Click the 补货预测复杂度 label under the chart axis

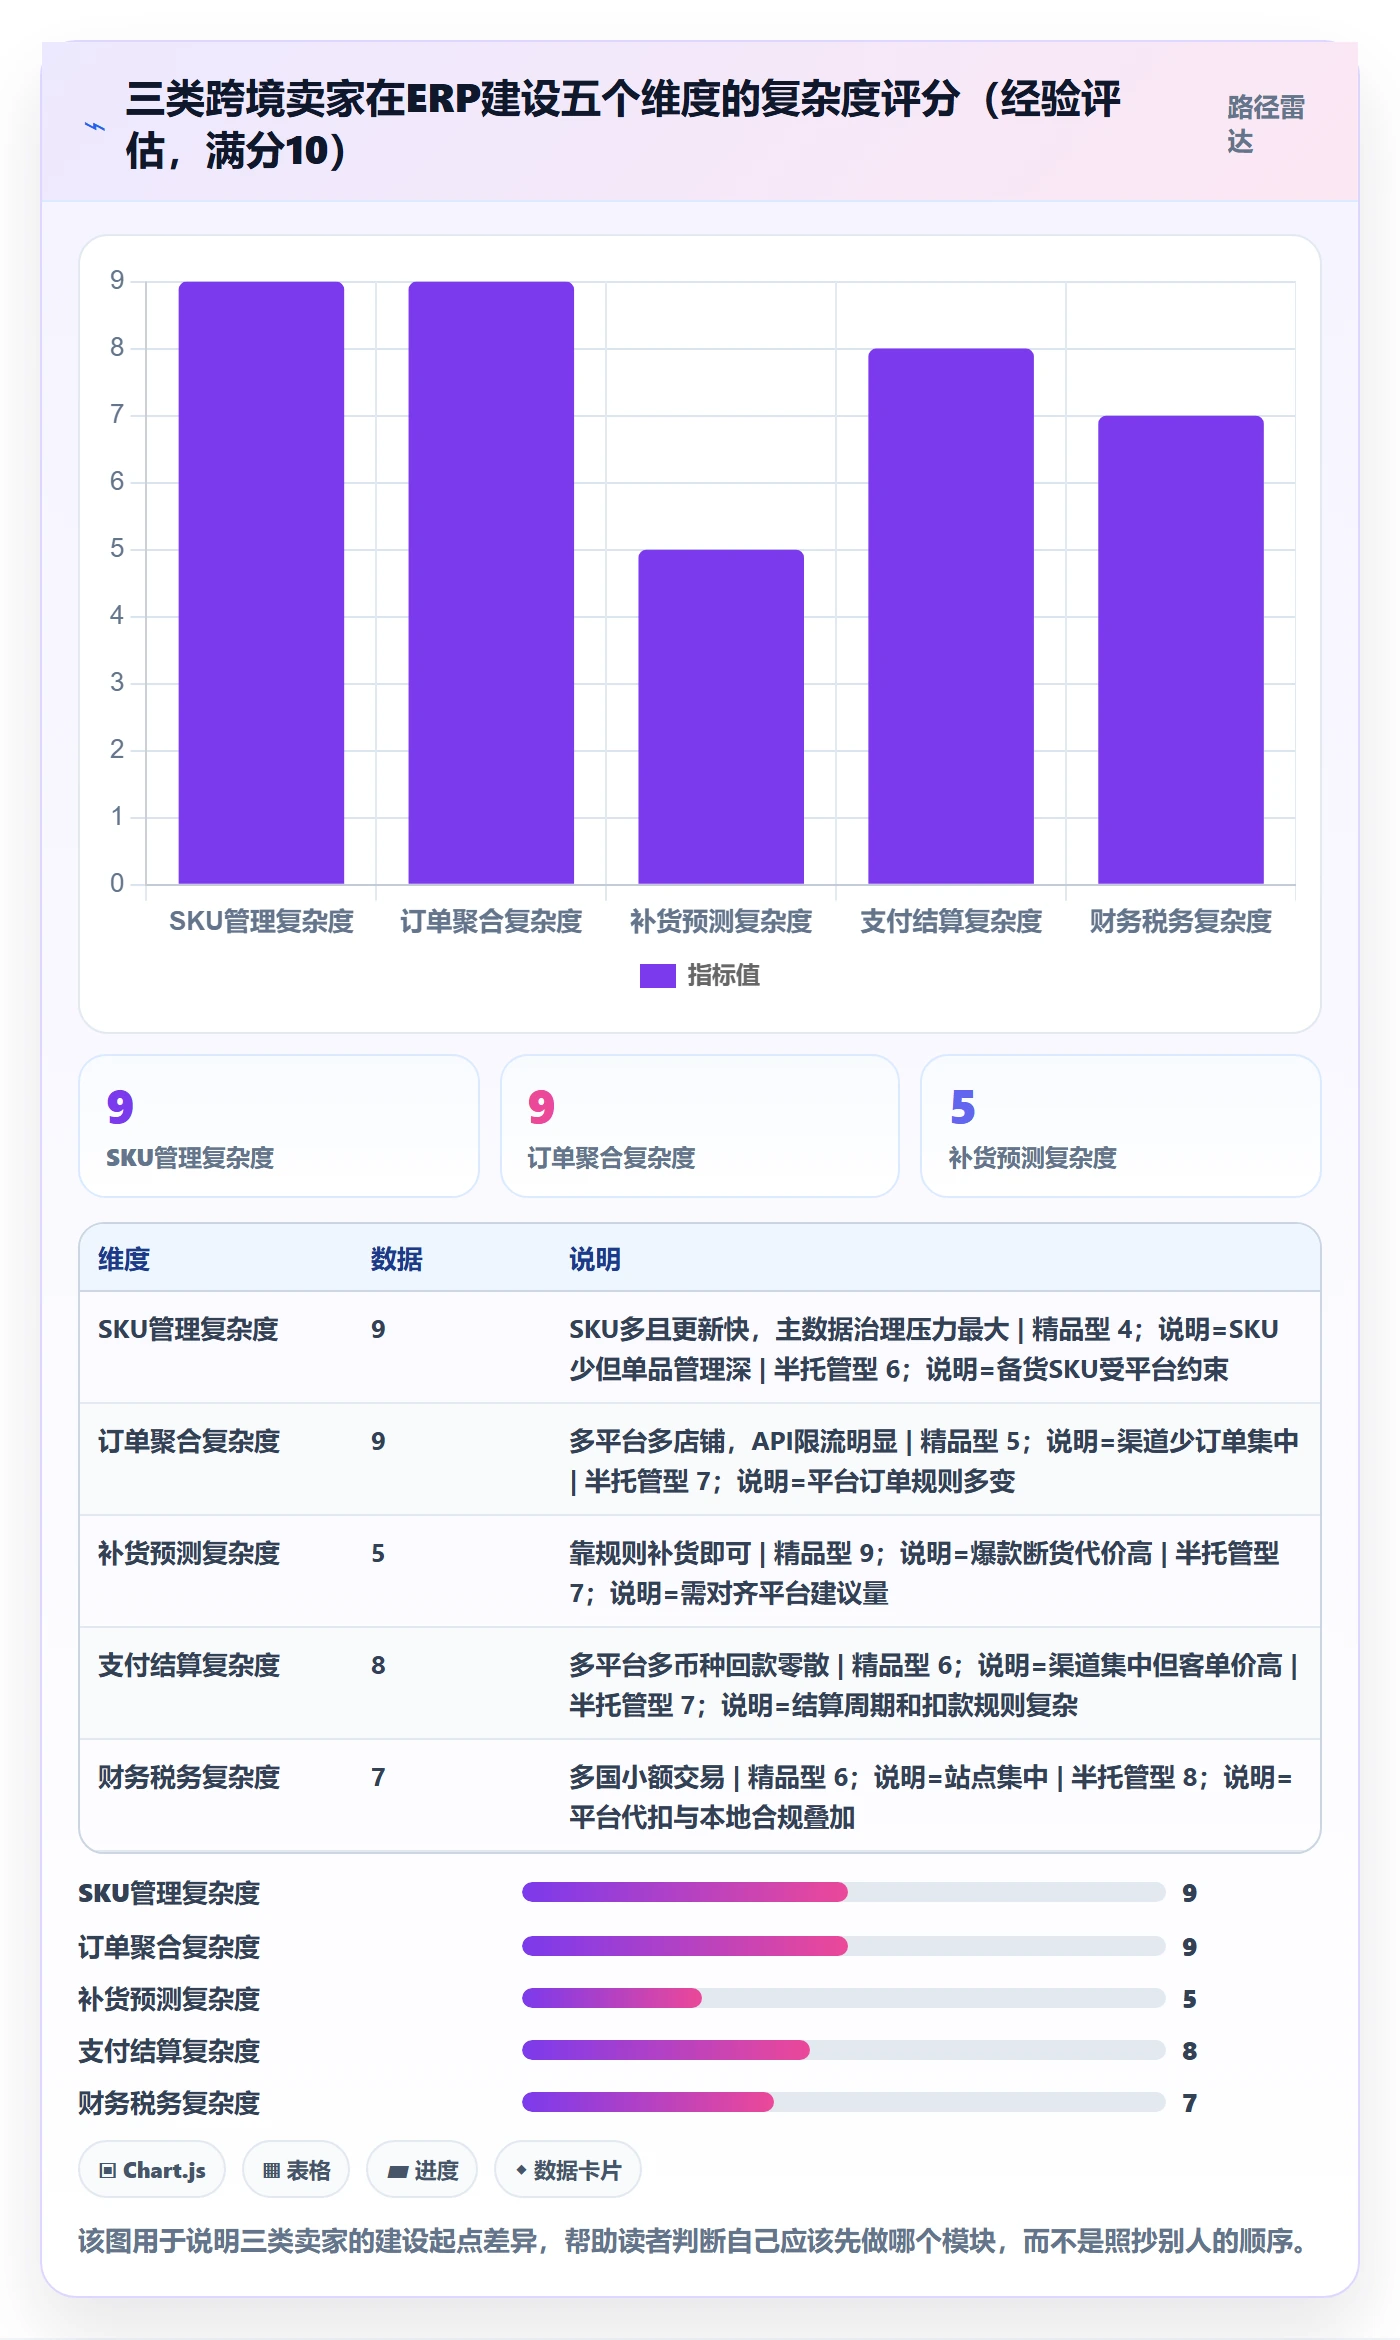click(x=721, y=921)
